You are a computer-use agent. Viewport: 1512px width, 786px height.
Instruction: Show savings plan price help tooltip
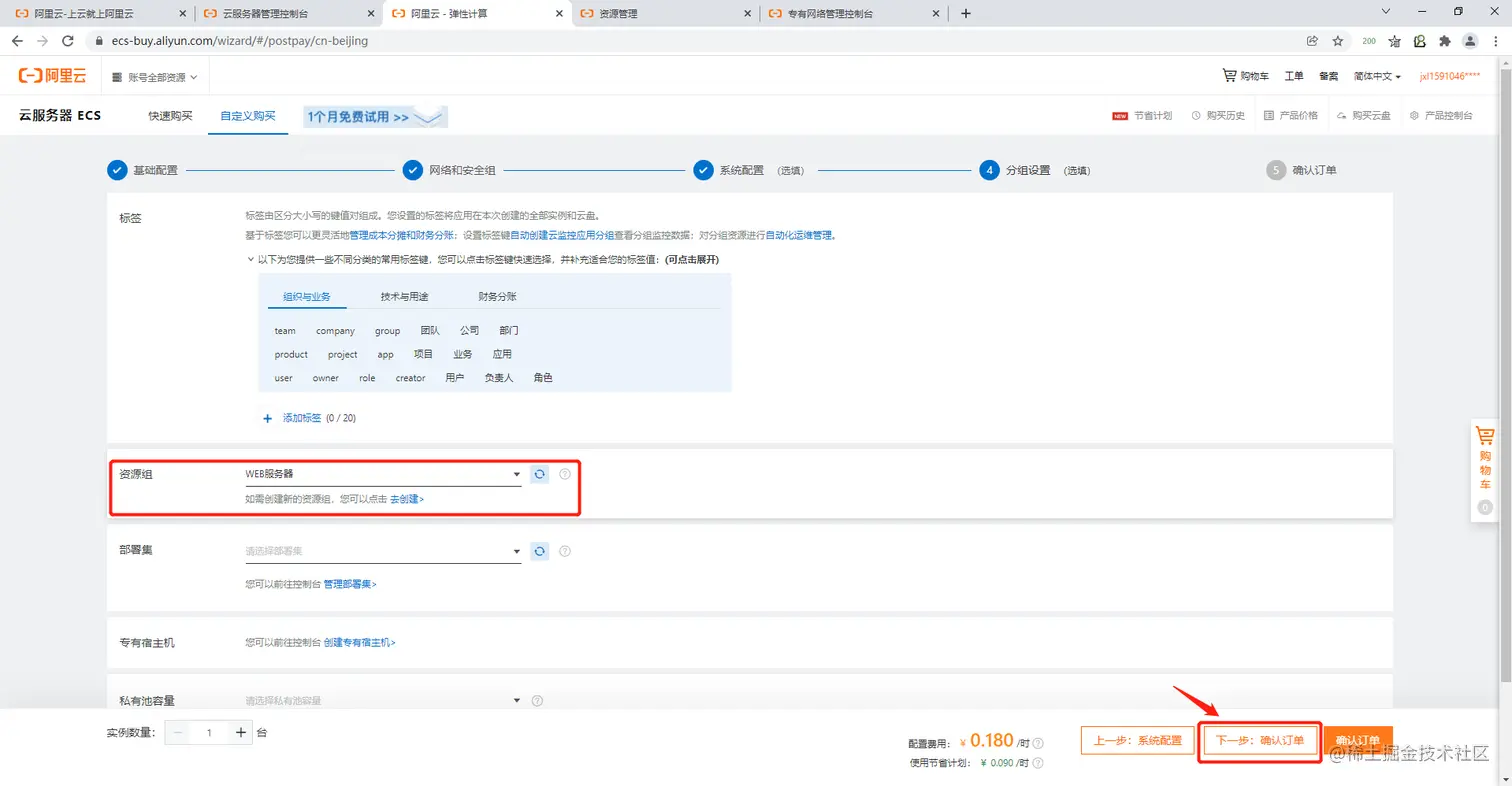click(1038, 763)
